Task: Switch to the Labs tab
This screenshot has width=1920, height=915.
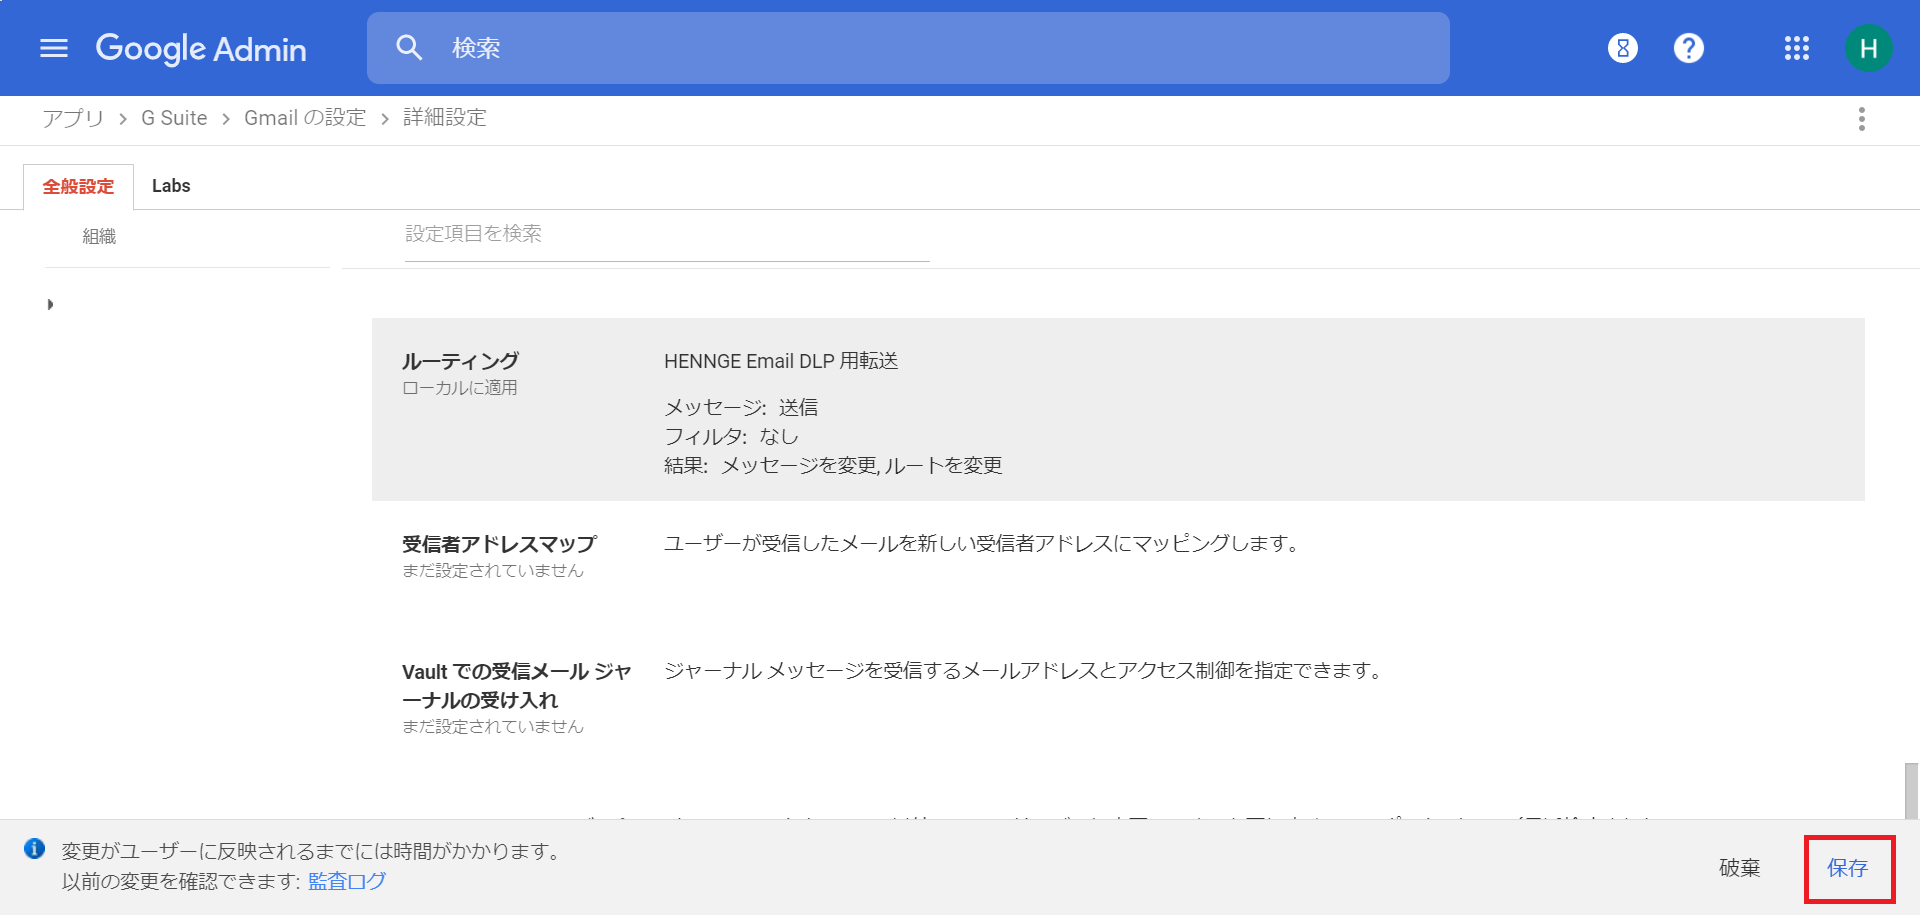Action: pos(171,186)
